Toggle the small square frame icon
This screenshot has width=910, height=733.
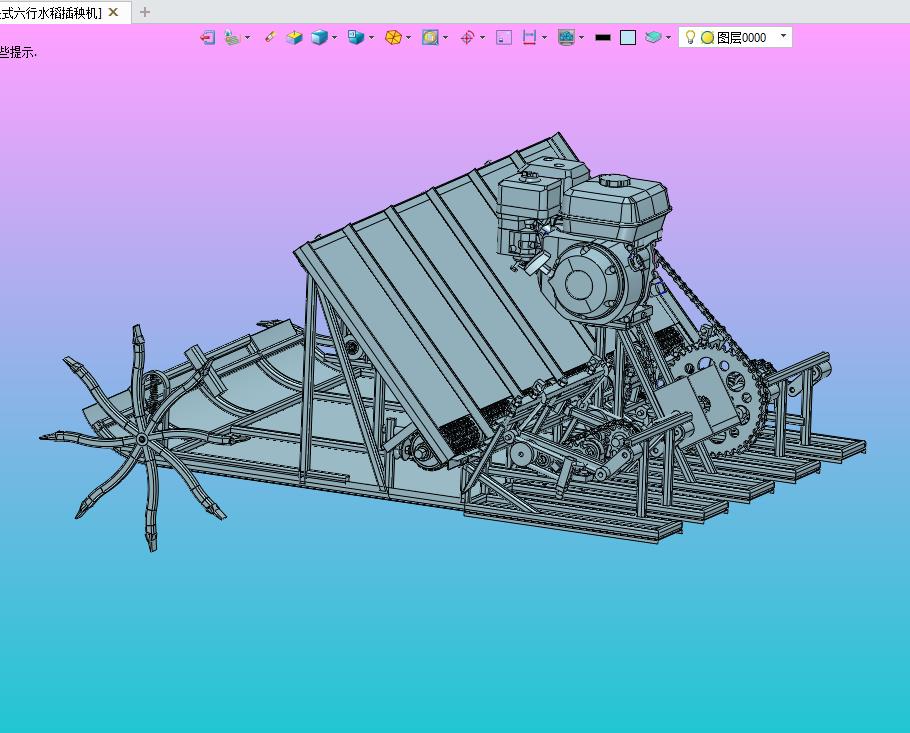click(x=504, y=37)
